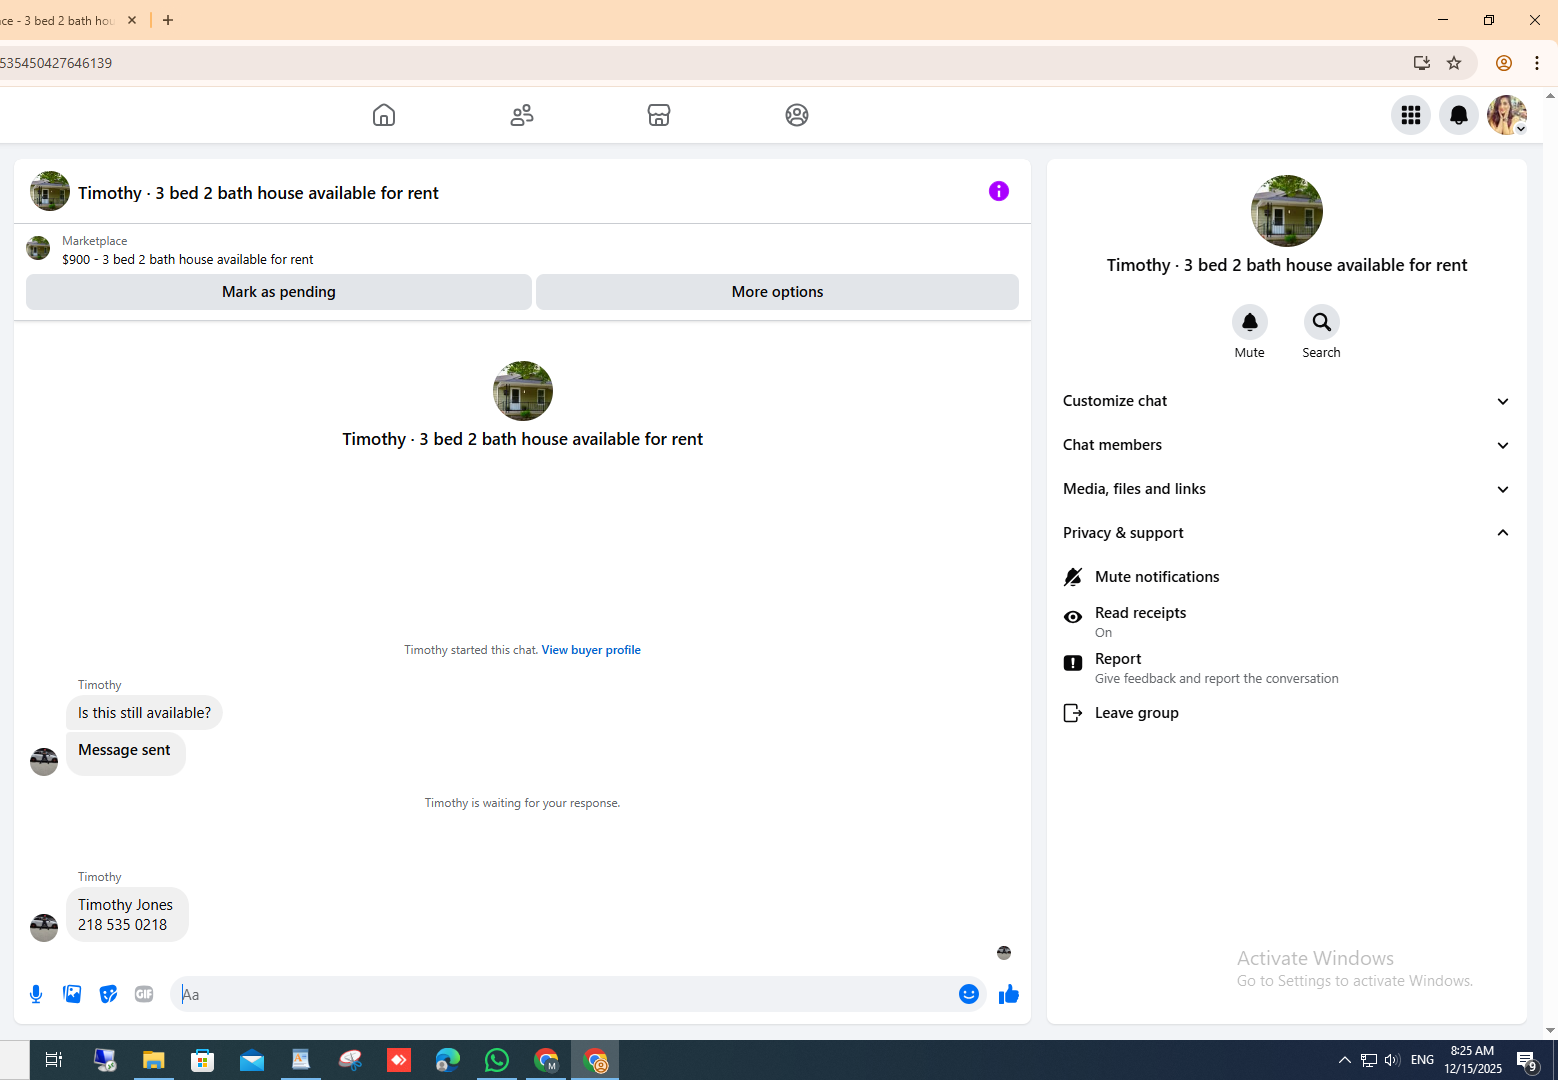The height and width of the screenshot is (1080, 1558).
Task: Open the notifications bell in header
Action: point(1459,115)
